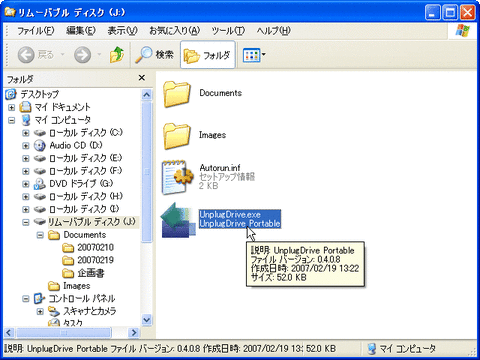
Task: Select ローカル ディスク (E:) drive icon
Action: click(x=40, y=158)
